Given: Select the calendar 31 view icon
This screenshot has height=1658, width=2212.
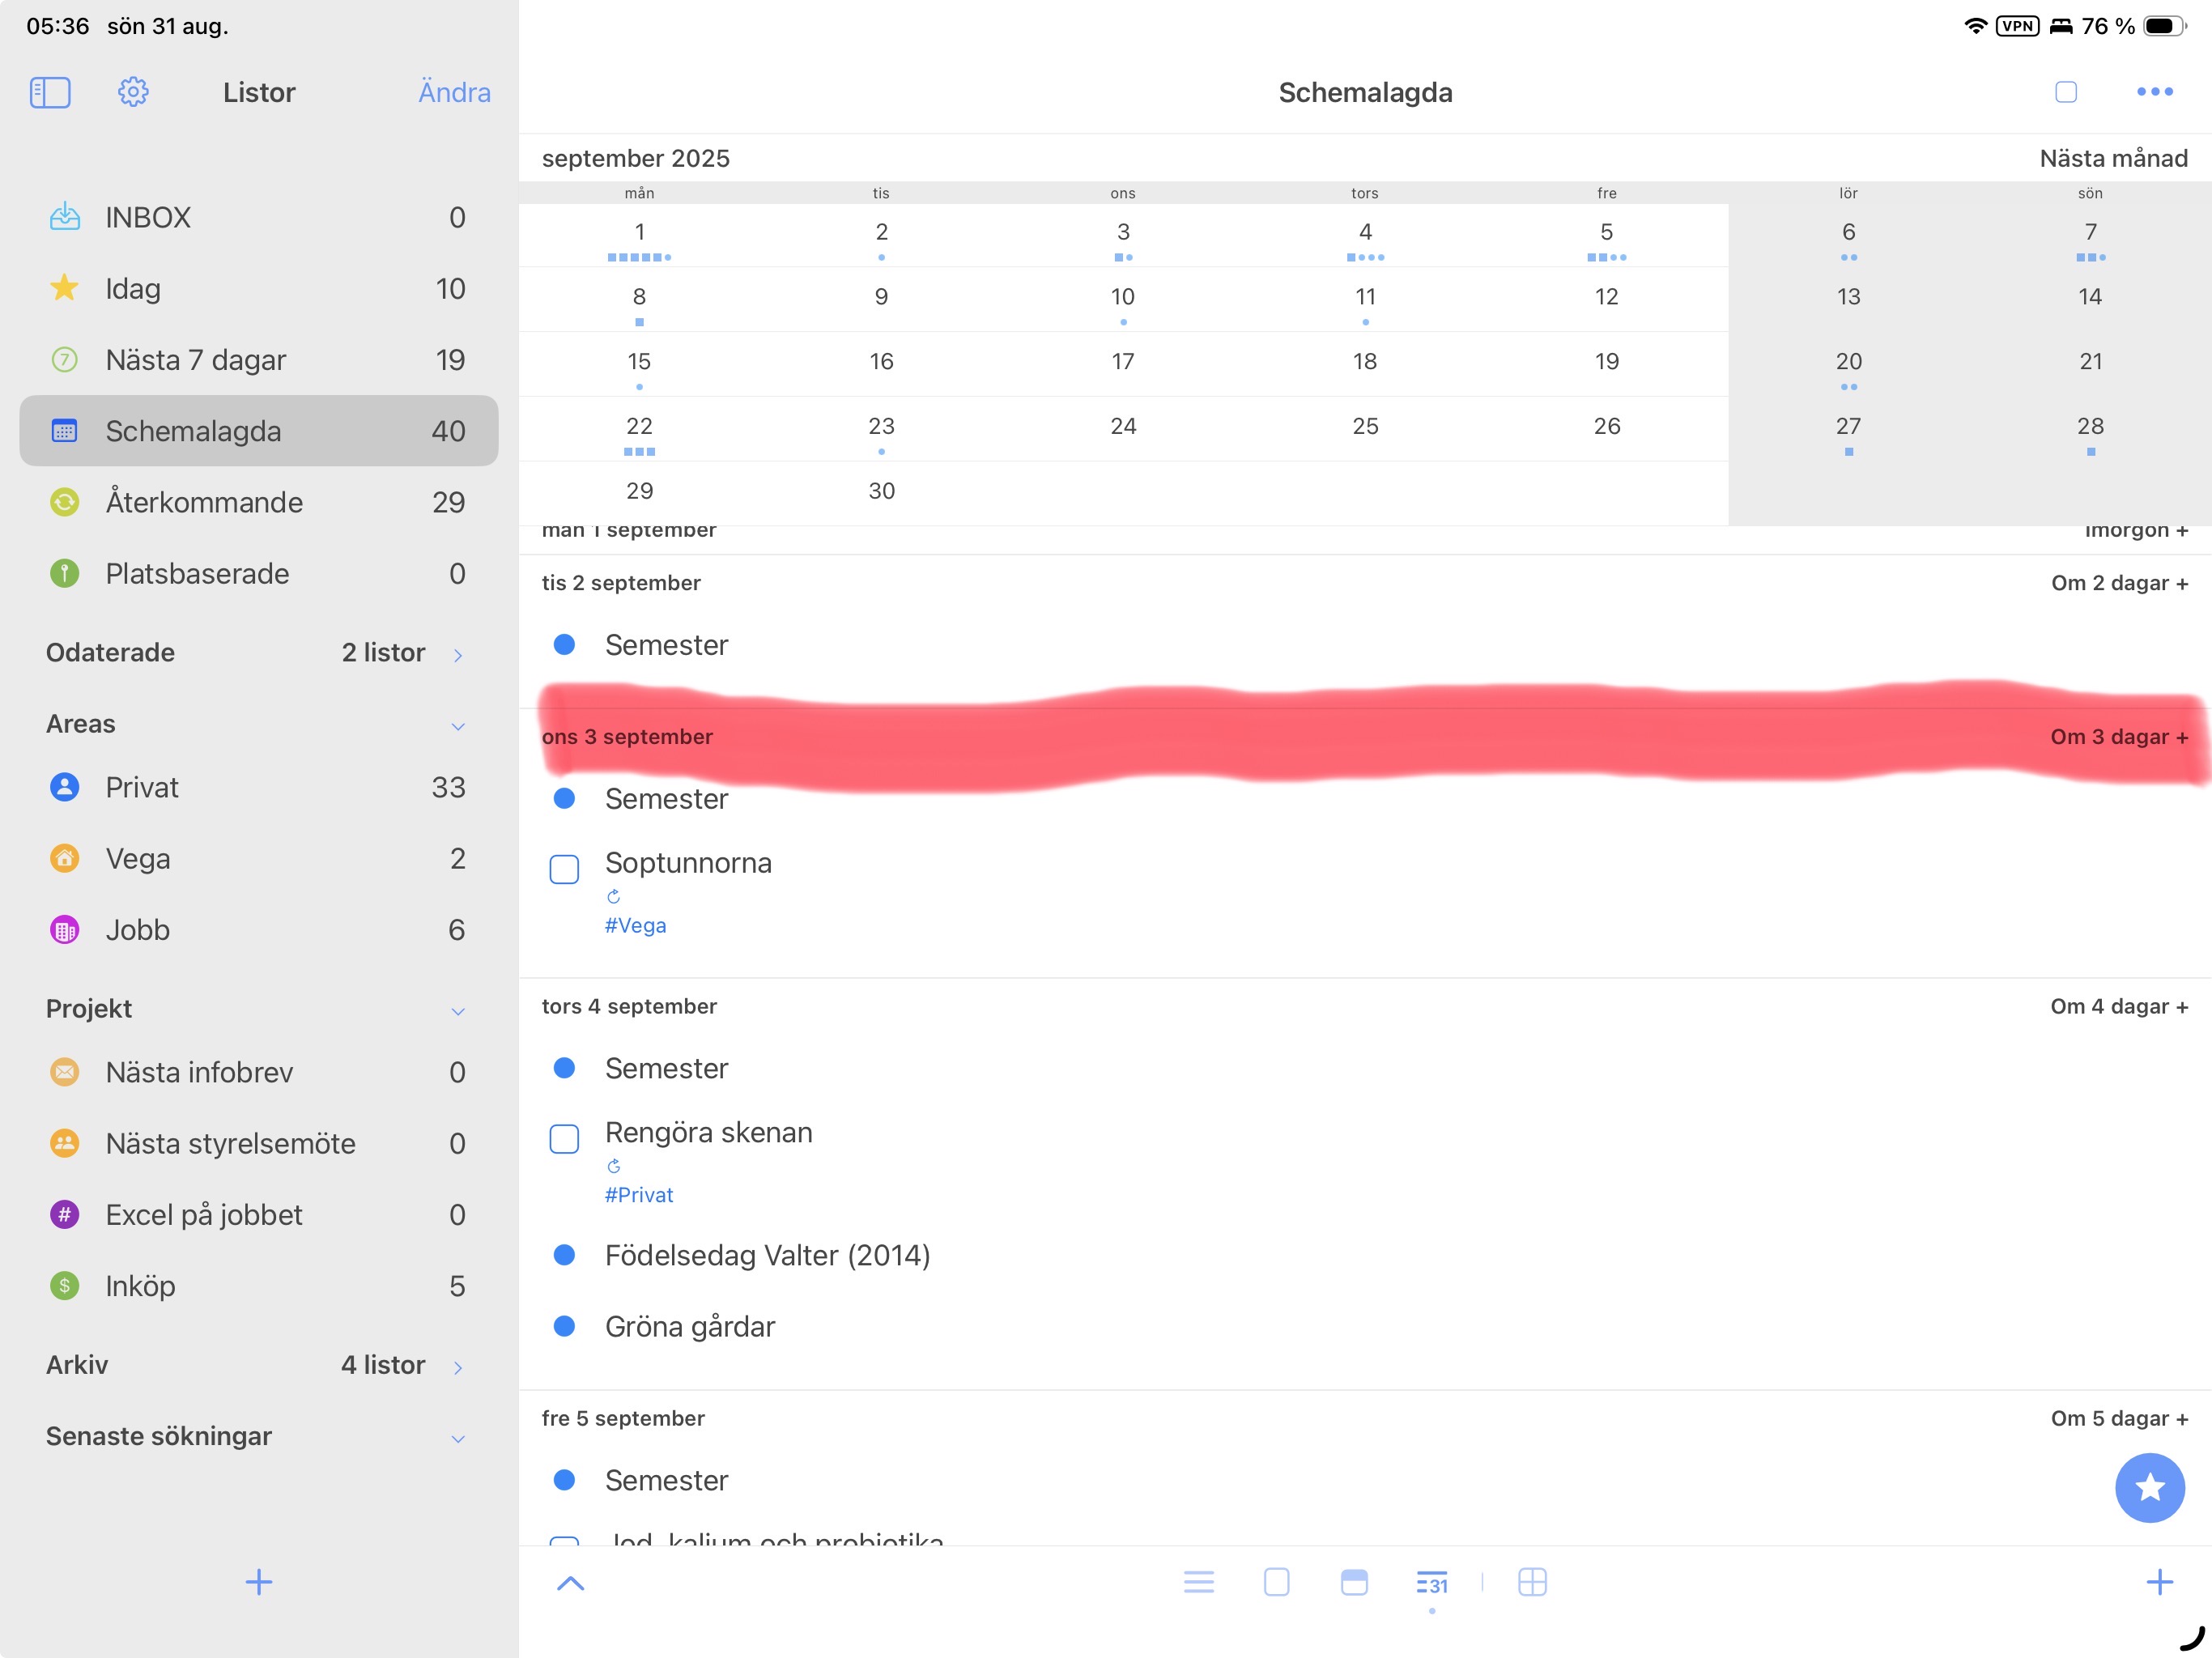Looking at the screenshot, I should point(1431,1583).
